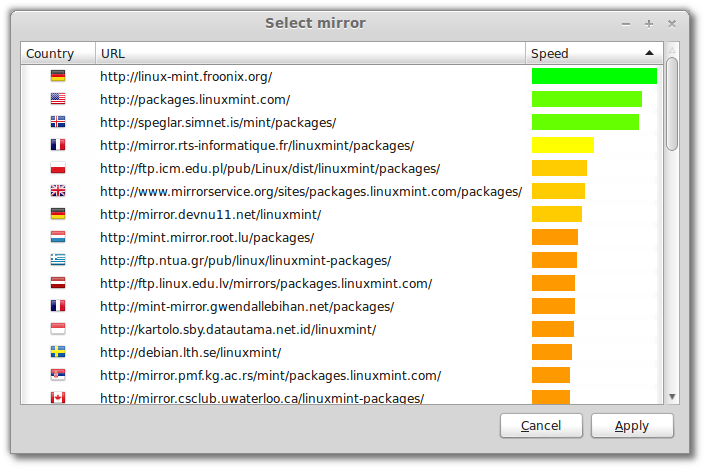Click the Polish flag beside ftp.icm.edu.pl
The image size is (706, 470).
click(58, 167)
